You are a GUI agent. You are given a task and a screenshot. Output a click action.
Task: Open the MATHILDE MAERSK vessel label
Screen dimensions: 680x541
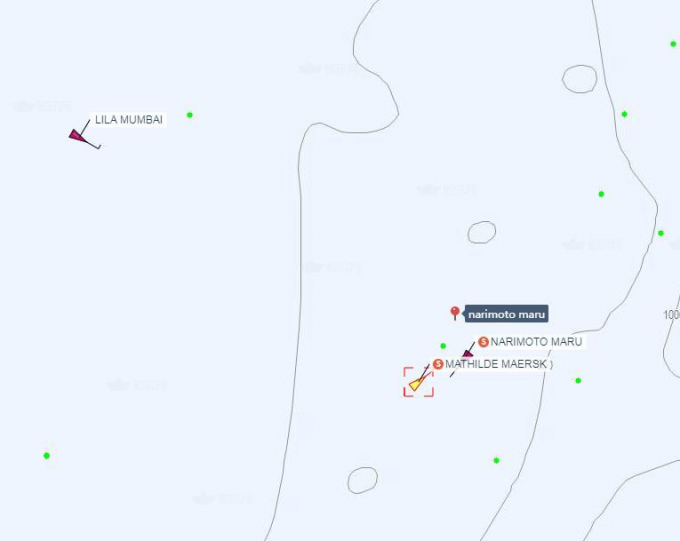[x=496, y=364]
